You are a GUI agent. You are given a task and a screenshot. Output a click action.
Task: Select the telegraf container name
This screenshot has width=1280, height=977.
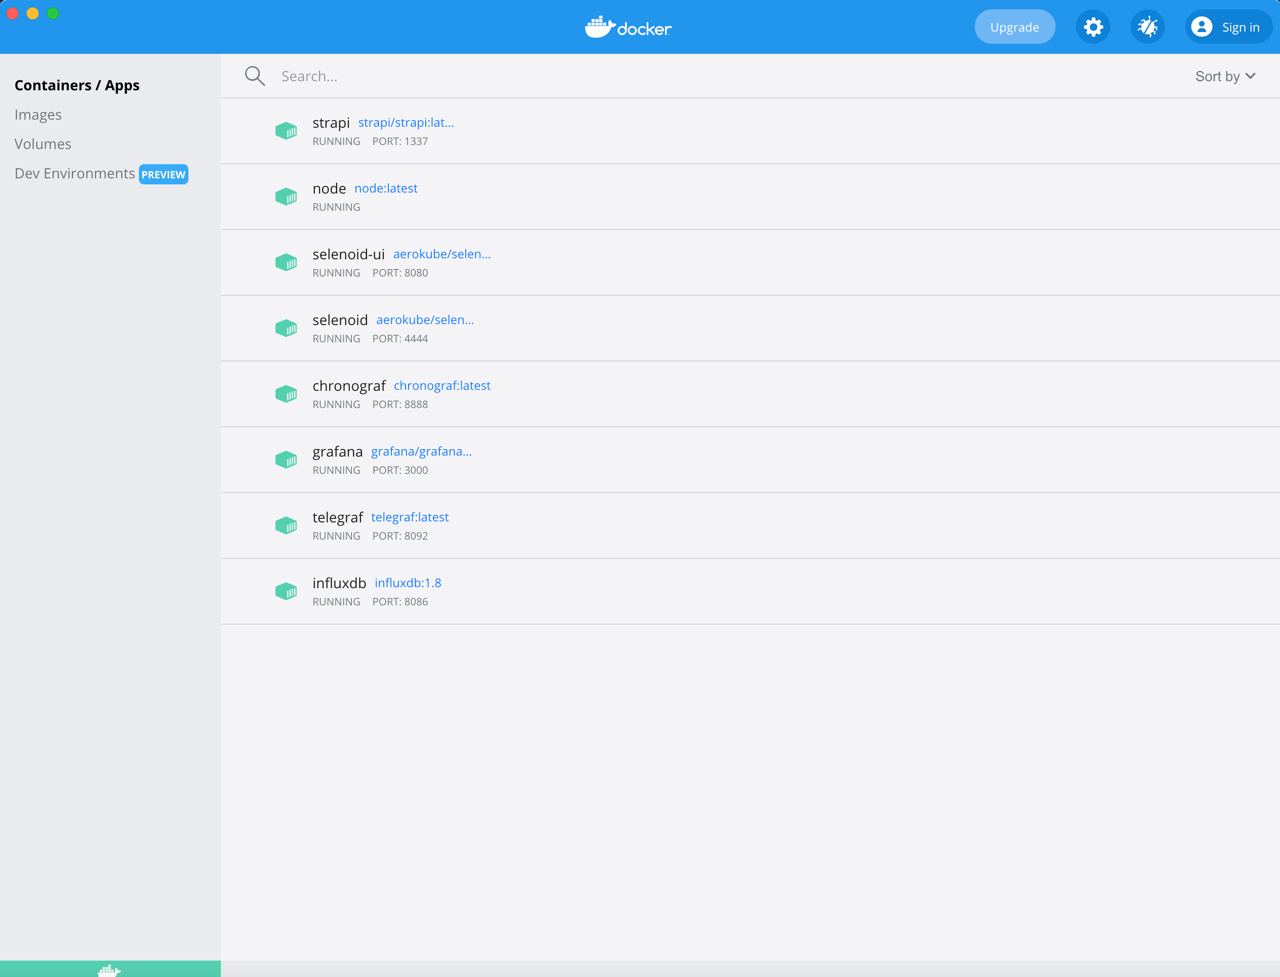pyautogui.click(x=337, y=518)
